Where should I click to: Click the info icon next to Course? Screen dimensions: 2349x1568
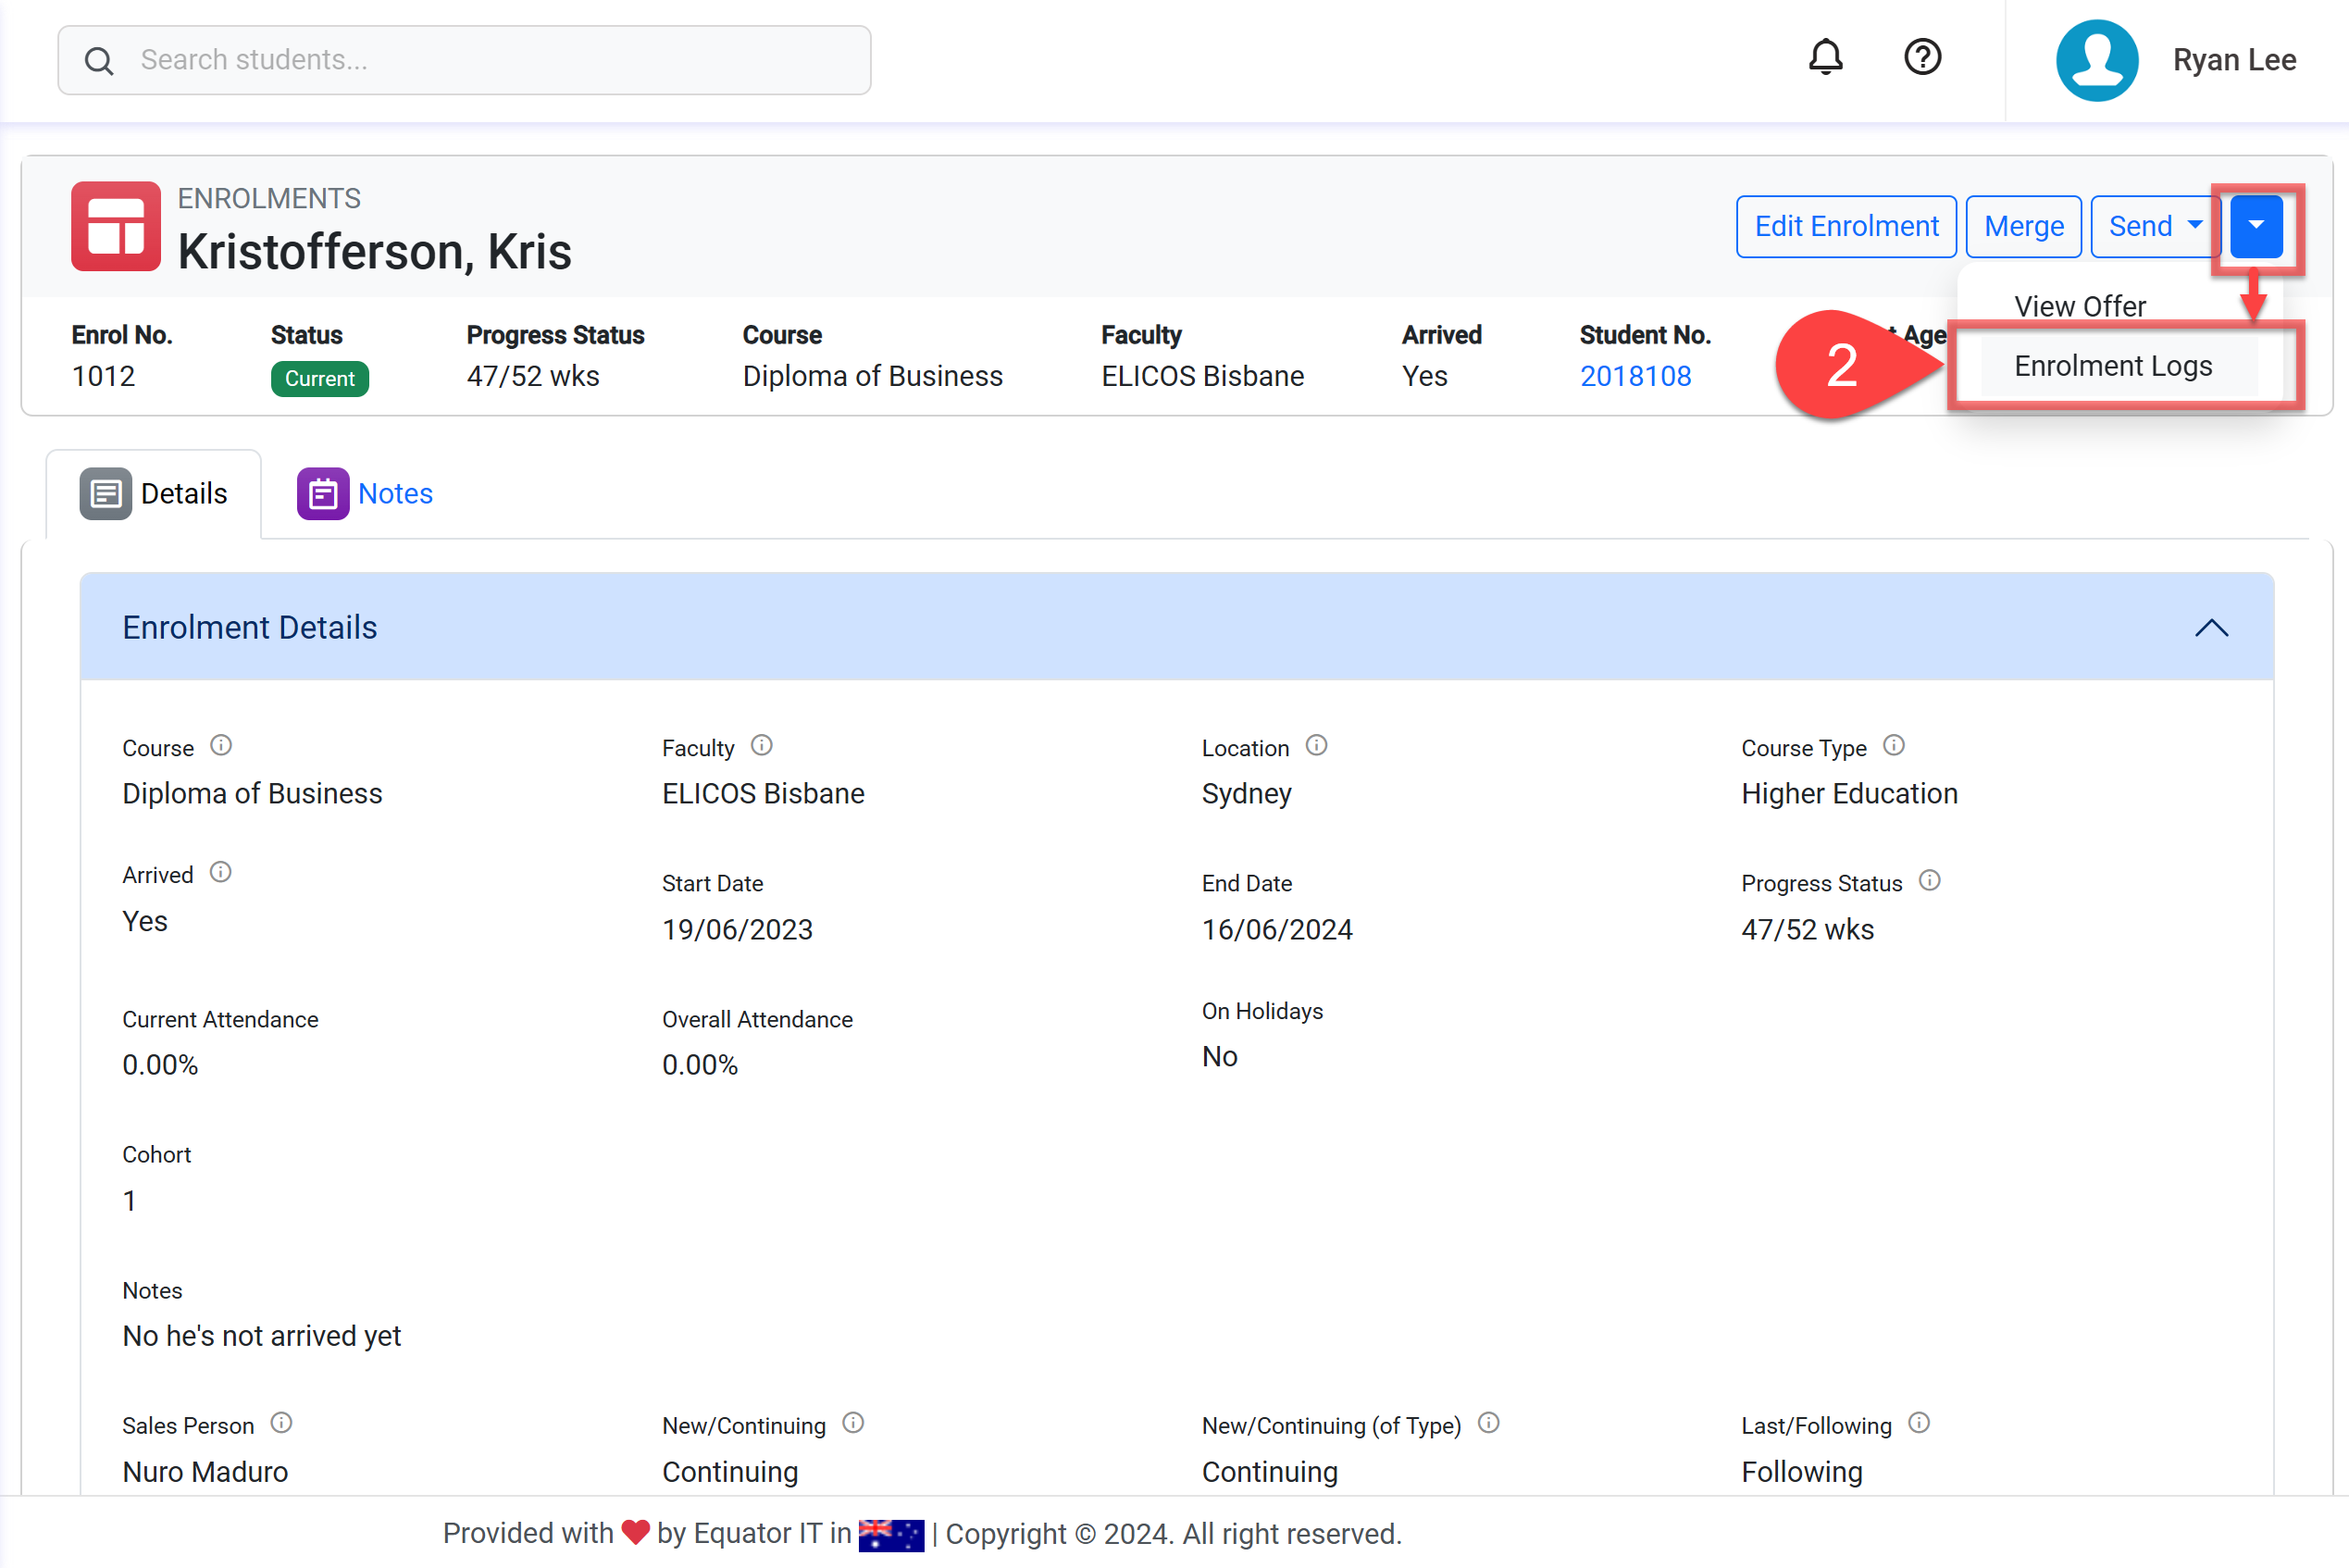[221, 746]
